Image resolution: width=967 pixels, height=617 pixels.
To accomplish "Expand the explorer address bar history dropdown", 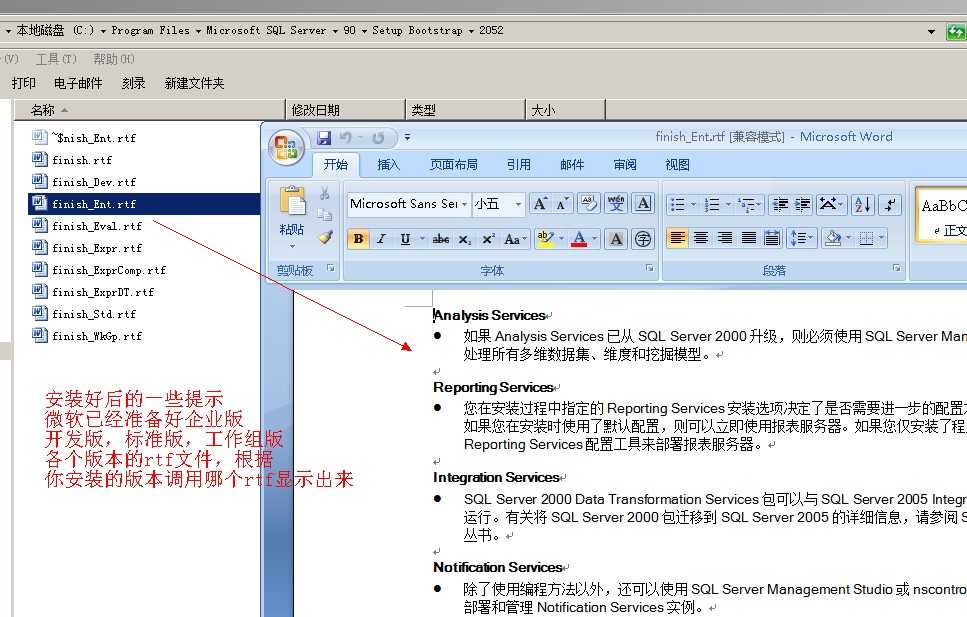I will [931, 31].
